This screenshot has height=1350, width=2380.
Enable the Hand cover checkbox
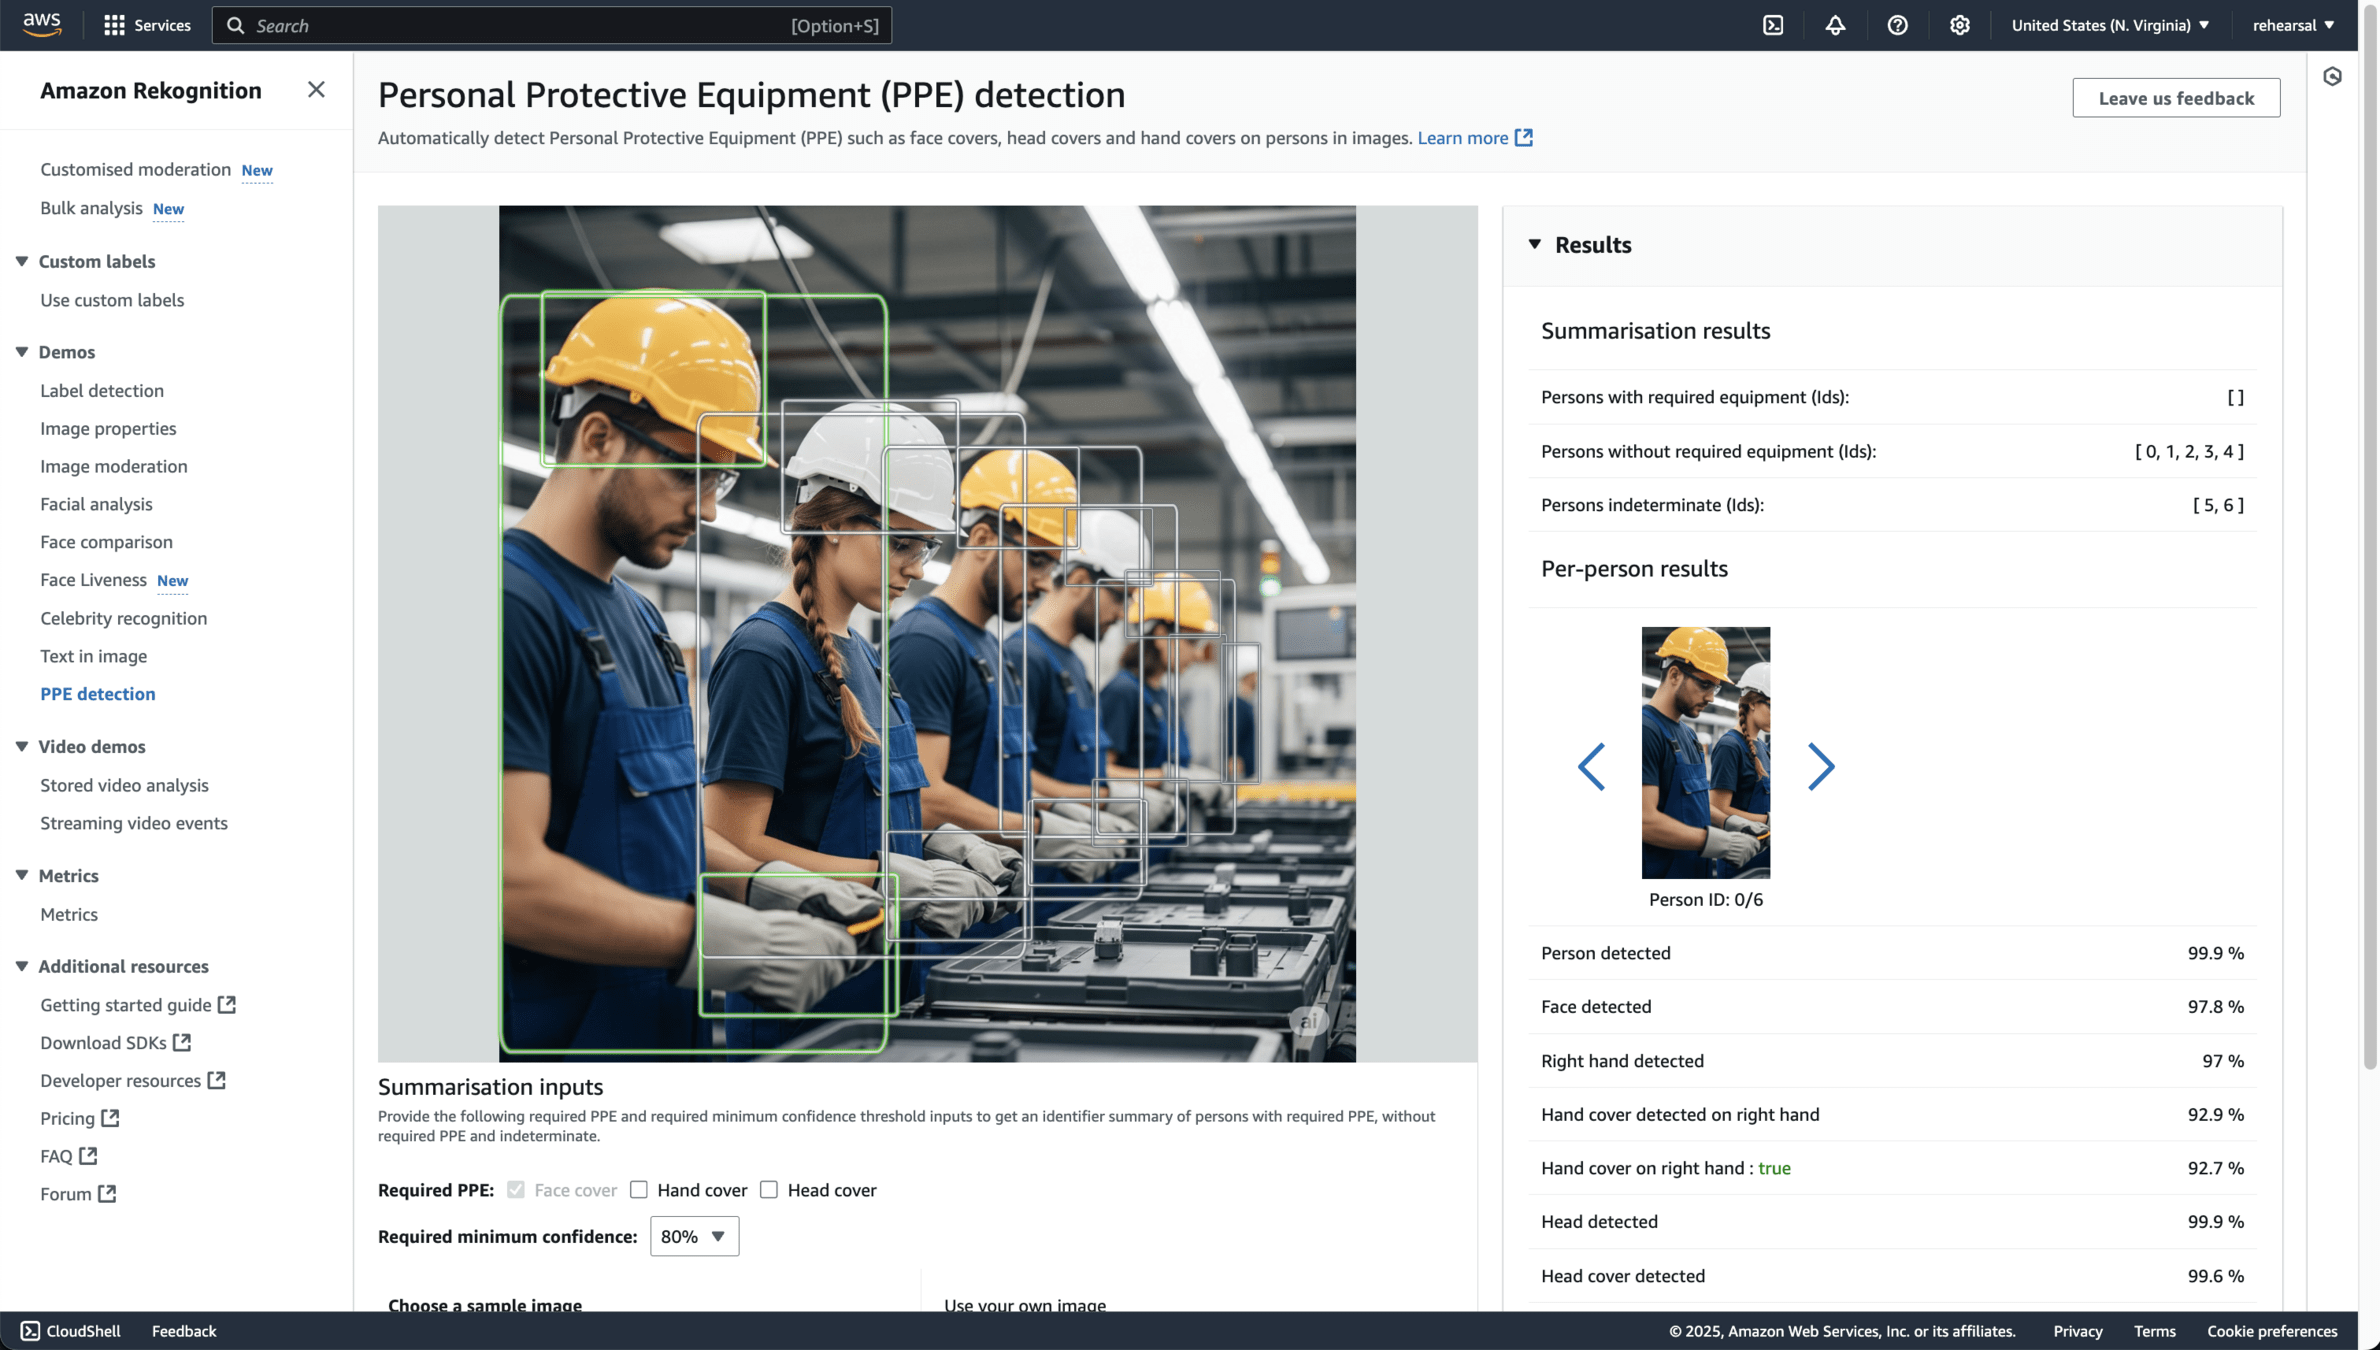pyautogui.click(x=639, y=1189)
